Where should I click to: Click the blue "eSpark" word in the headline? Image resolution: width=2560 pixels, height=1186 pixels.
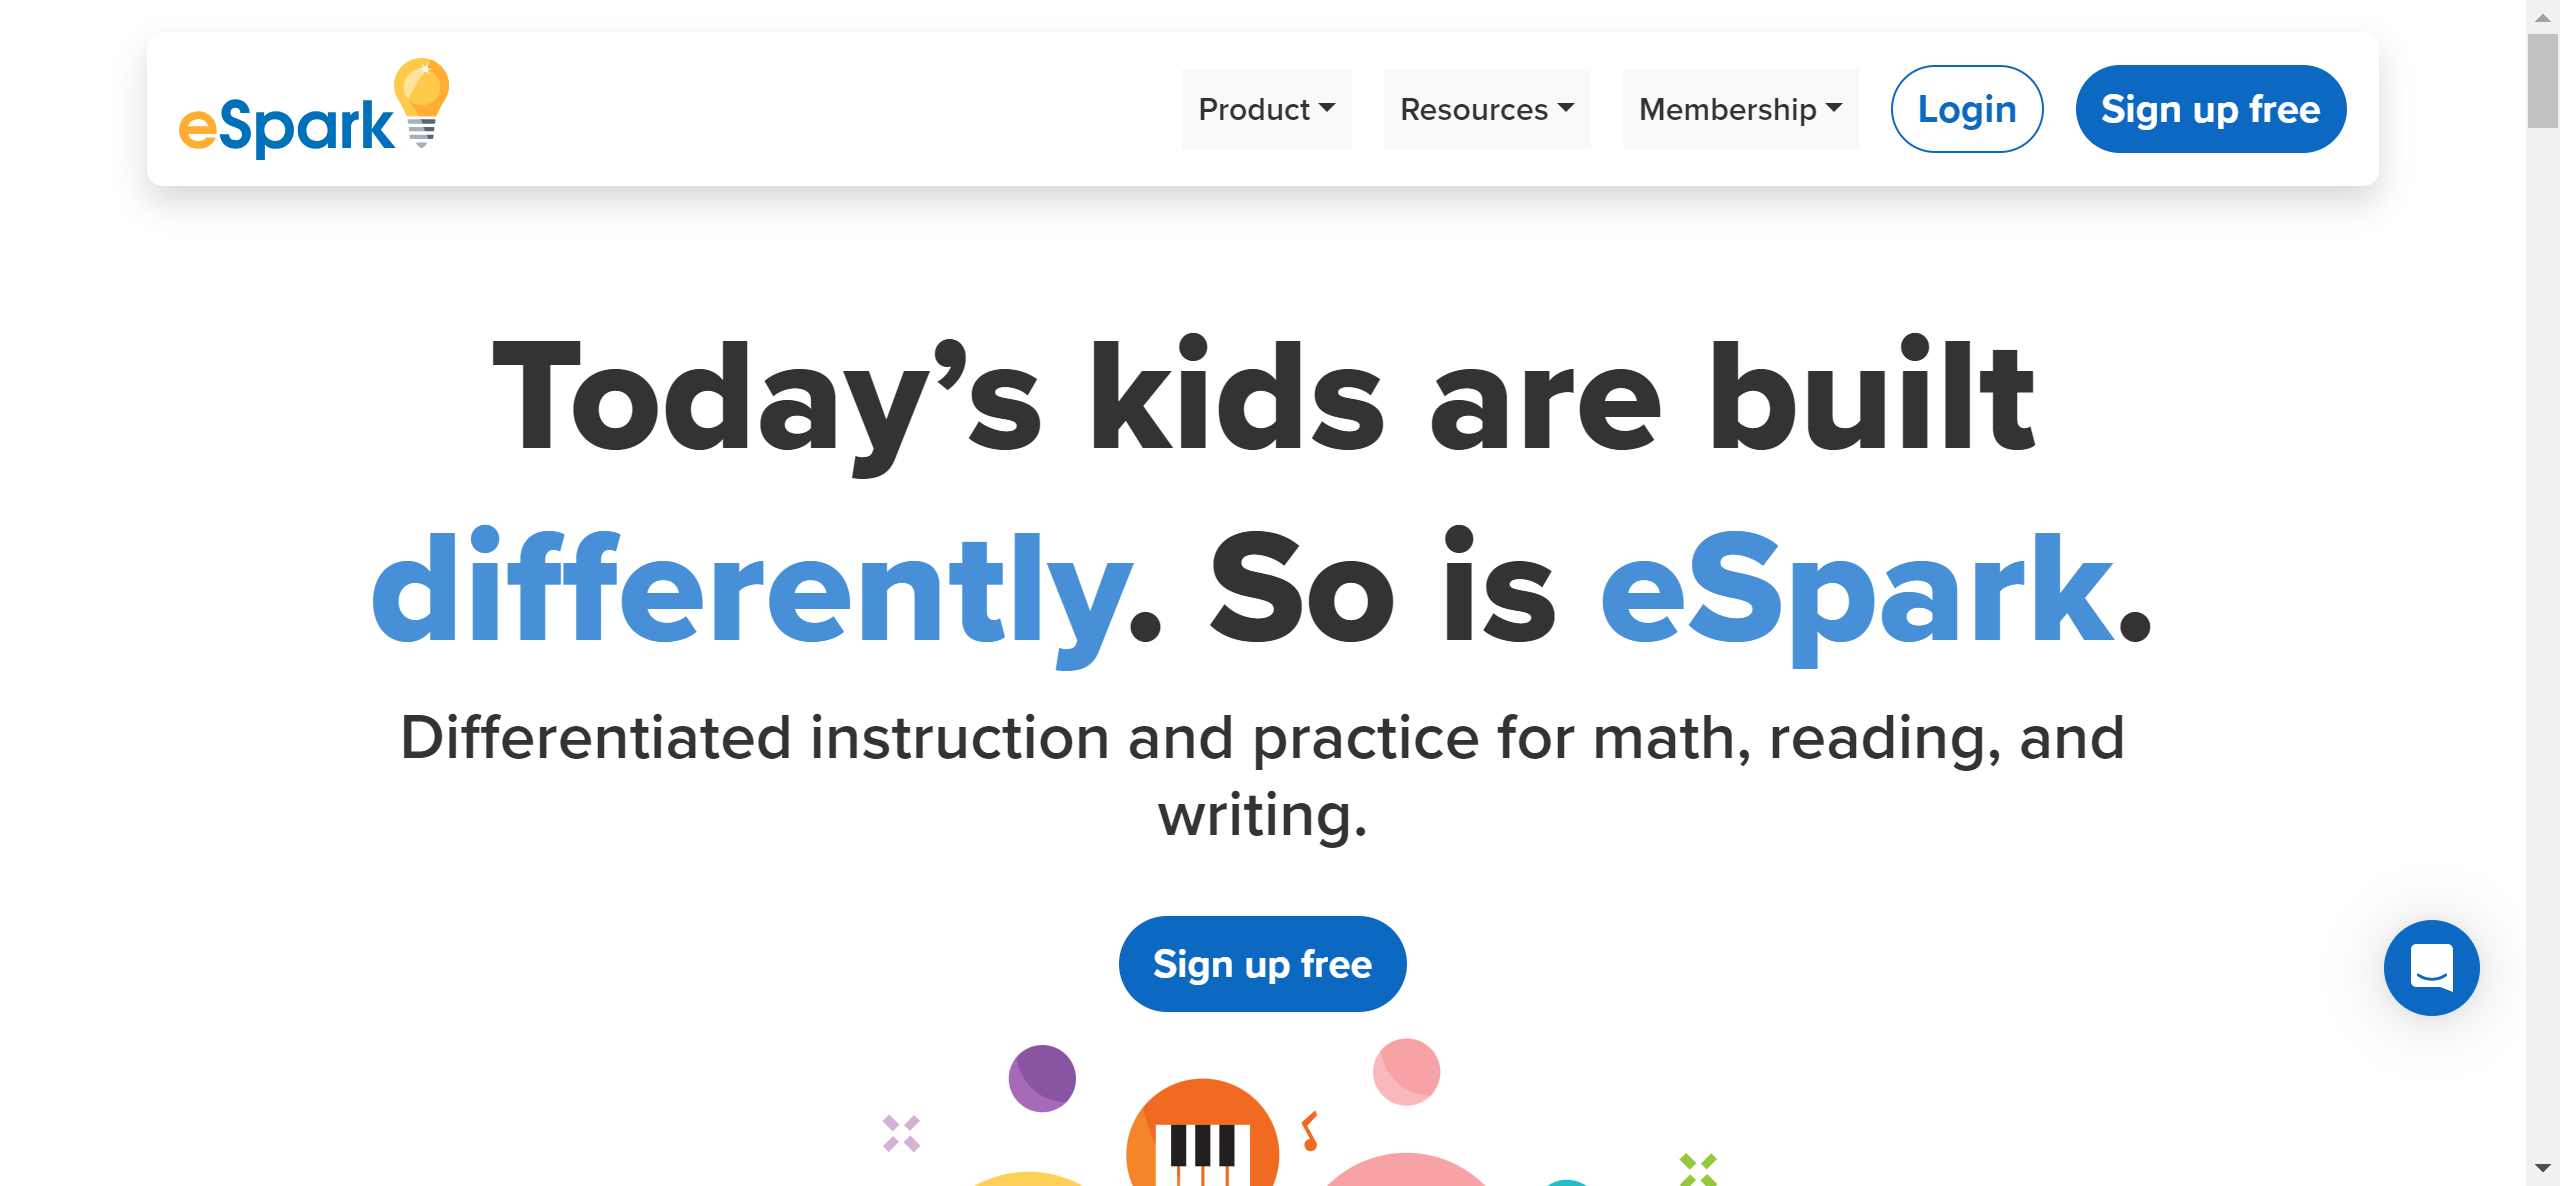click(1857, 591)
